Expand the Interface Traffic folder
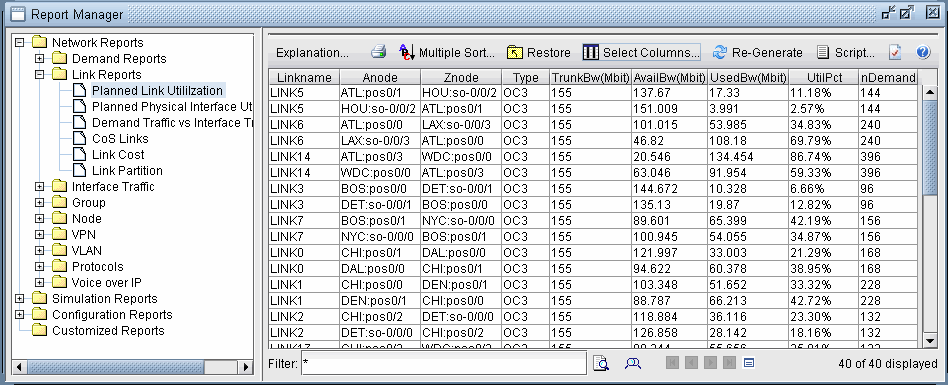 [x=39, y=187]
